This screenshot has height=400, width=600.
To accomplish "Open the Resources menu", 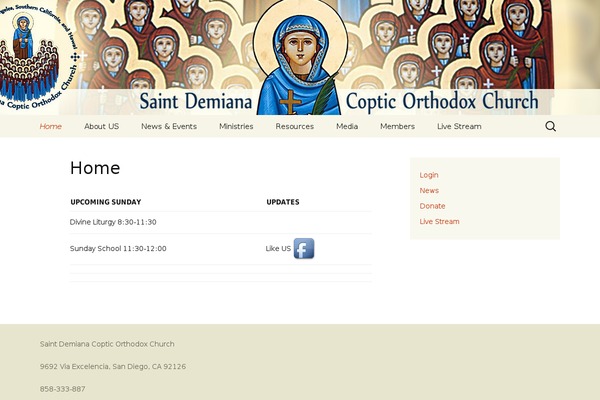I will click(295, 126).
